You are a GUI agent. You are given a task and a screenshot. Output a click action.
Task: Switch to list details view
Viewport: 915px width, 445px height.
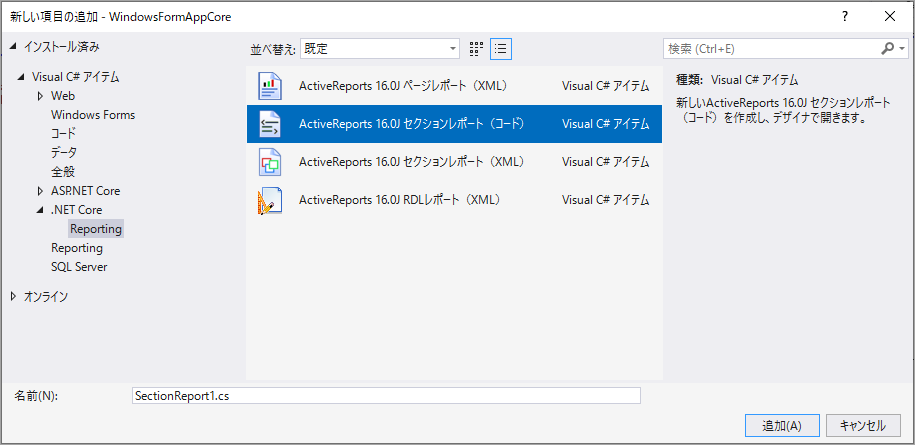[x=501, y=48]
